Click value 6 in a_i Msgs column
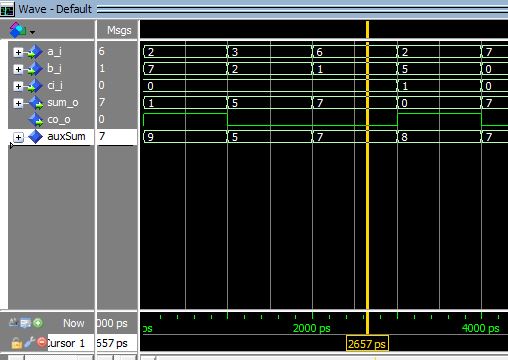Image resolution: width=508 pixels, height=360 pixels. (x=102, y=51)
